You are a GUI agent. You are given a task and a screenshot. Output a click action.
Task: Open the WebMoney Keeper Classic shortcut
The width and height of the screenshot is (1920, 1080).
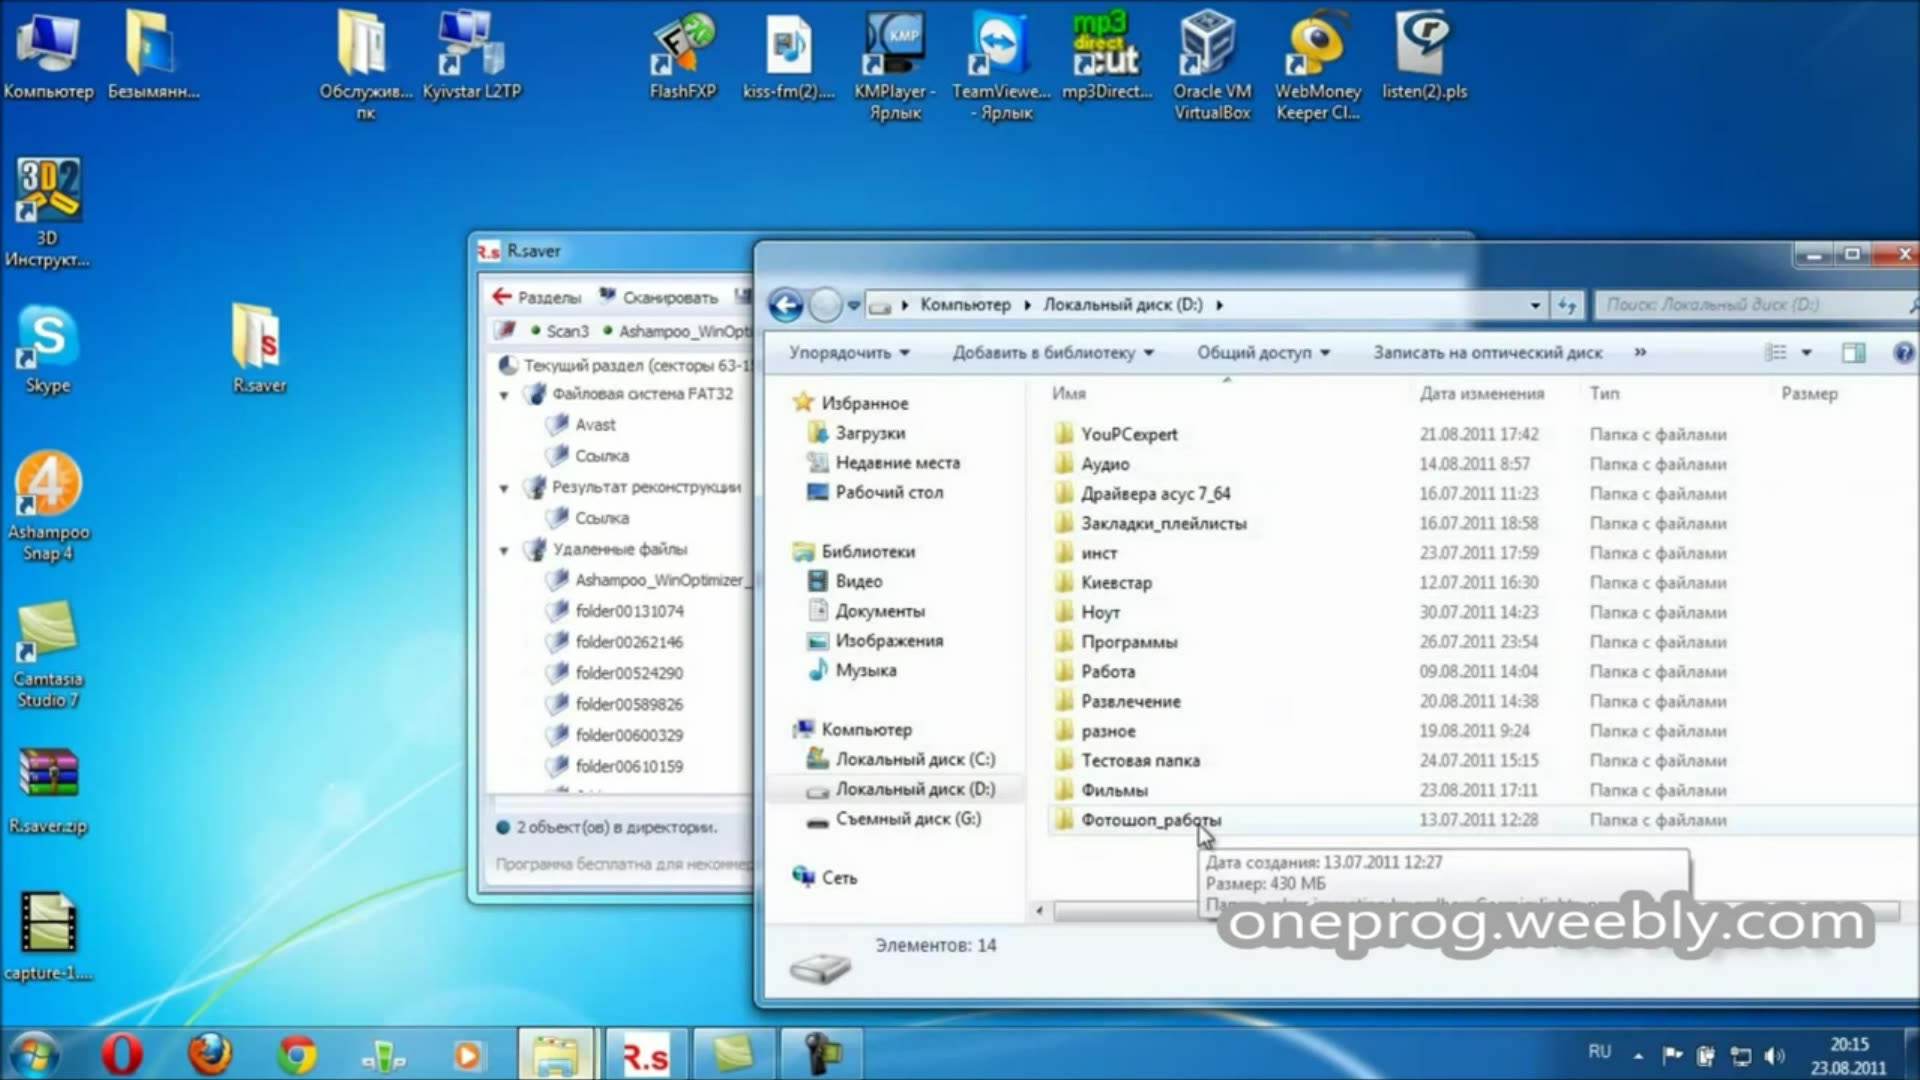pos(1318,65)
